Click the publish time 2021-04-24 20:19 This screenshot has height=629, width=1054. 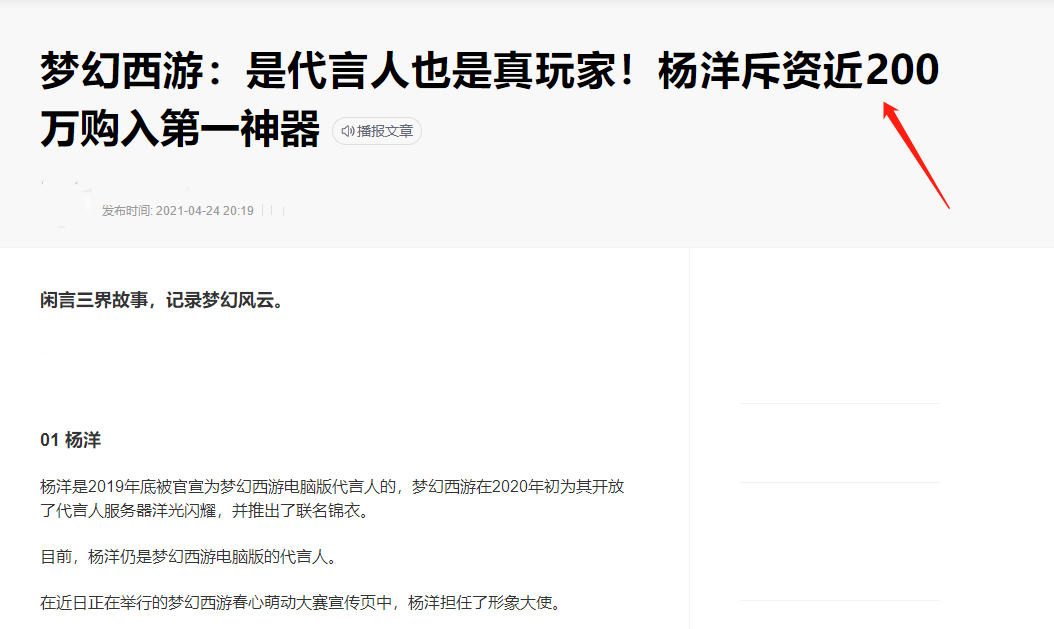click(177, 211)
